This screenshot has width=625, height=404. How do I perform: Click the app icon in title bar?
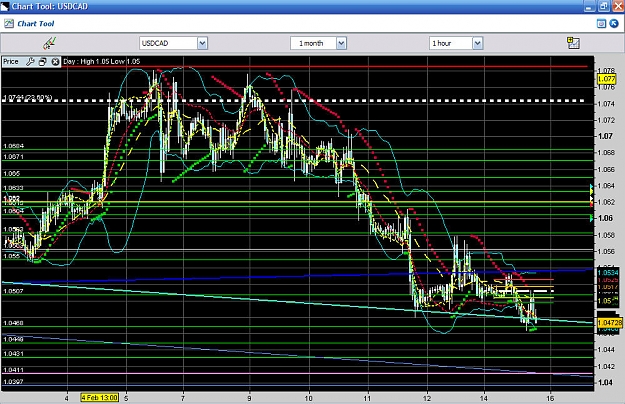4,6
